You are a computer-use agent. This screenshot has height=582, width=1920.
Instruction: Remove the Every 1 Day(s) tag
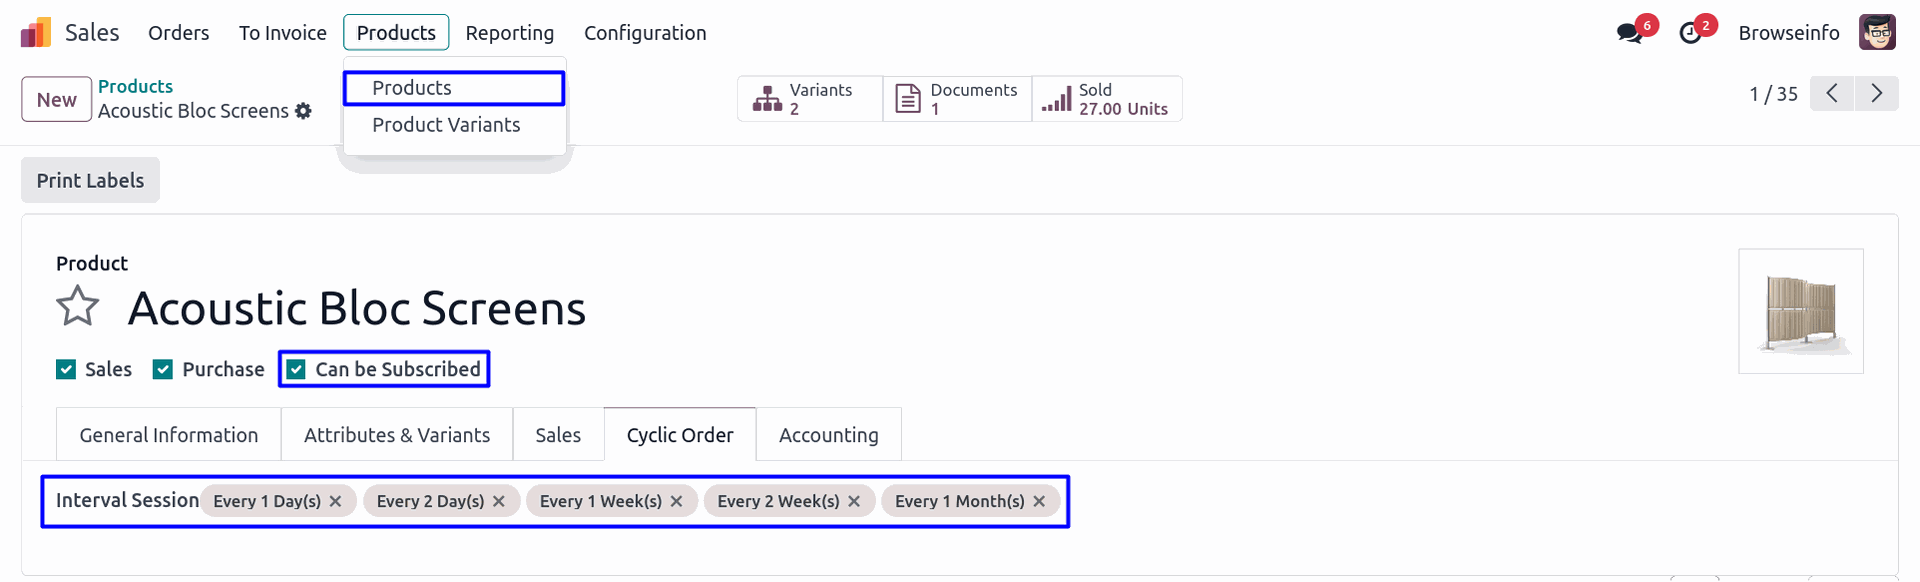(336, 501)
